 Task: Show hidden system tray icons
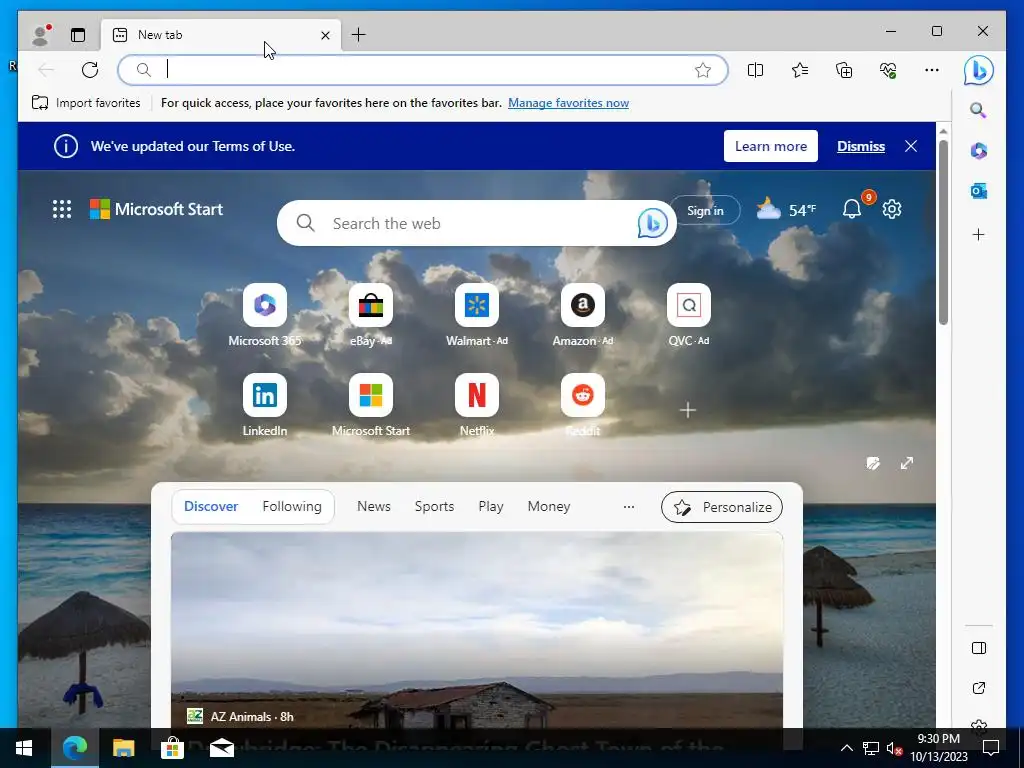pyautogui.click(x=846, y=748)
